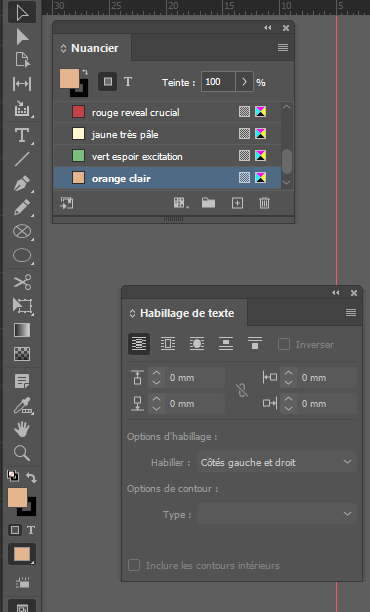Enable wrap around object shape
This screenshot has width=370, height=612.
[197, 344]
